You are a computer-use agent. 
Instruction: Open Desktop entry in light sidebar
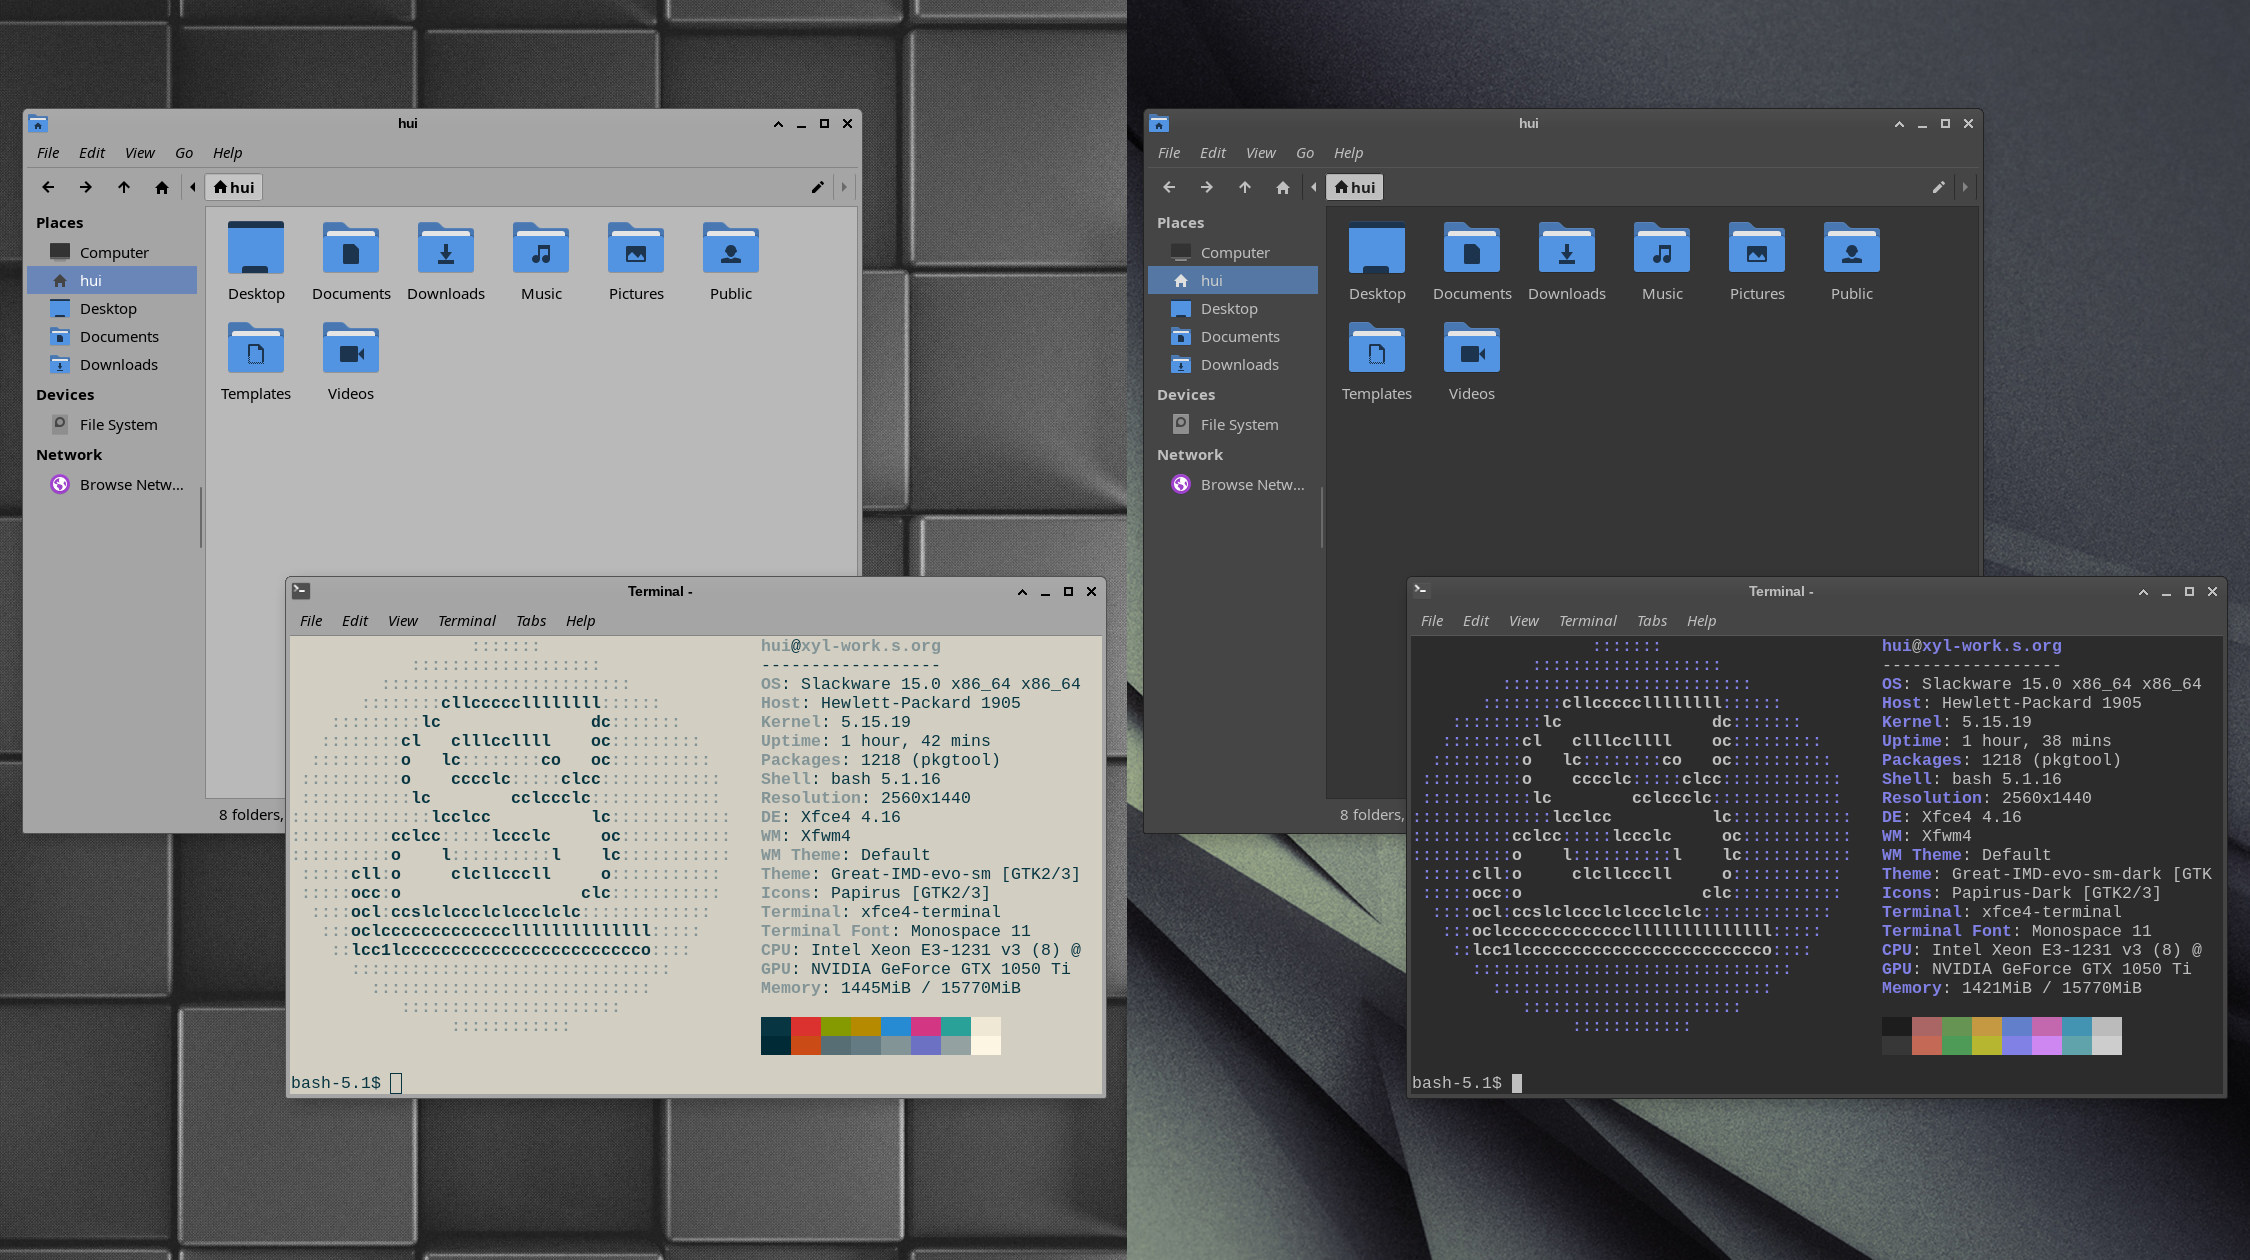tap(112, 309)
